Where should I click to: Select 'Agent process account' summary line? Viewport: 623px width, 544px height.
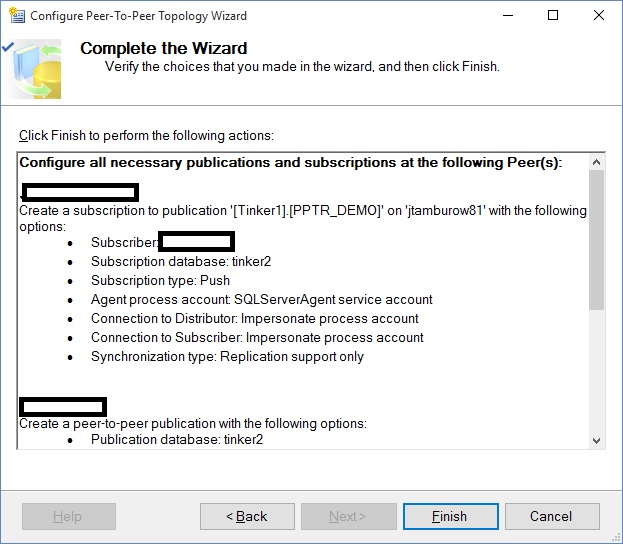coord(261,299)
